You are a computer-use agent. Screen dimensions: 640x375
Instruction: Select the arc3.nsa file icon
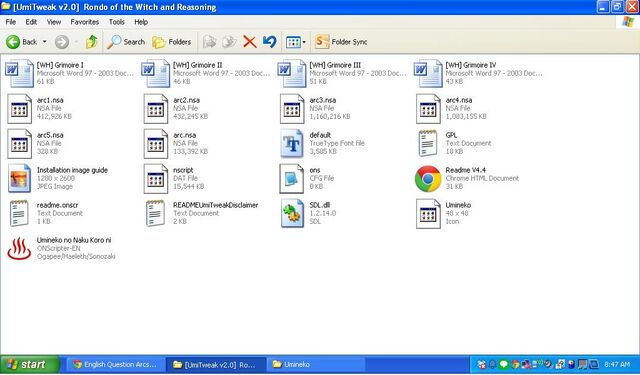[292, 109]
